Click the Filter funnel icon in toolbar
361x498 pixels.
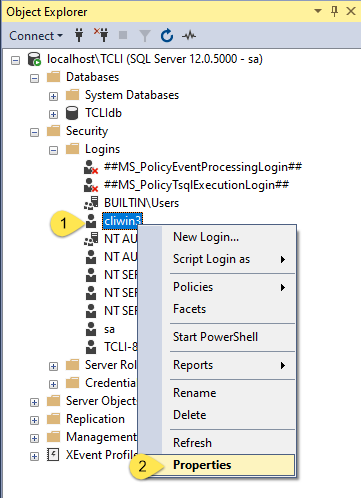tap(145, 35)
